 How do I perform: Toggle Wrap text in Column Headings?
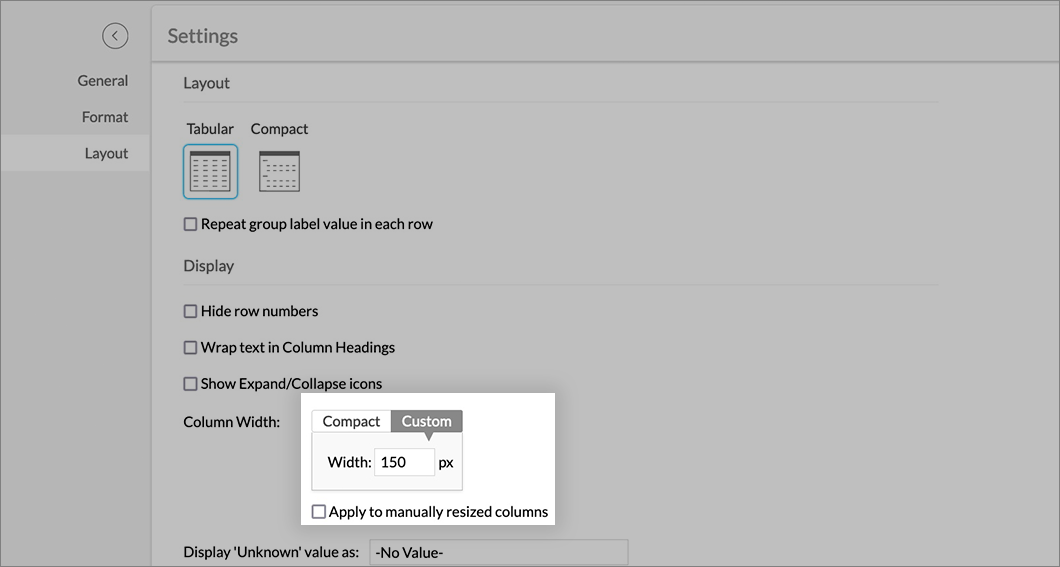pyautogui.click(x=191, y=348)
